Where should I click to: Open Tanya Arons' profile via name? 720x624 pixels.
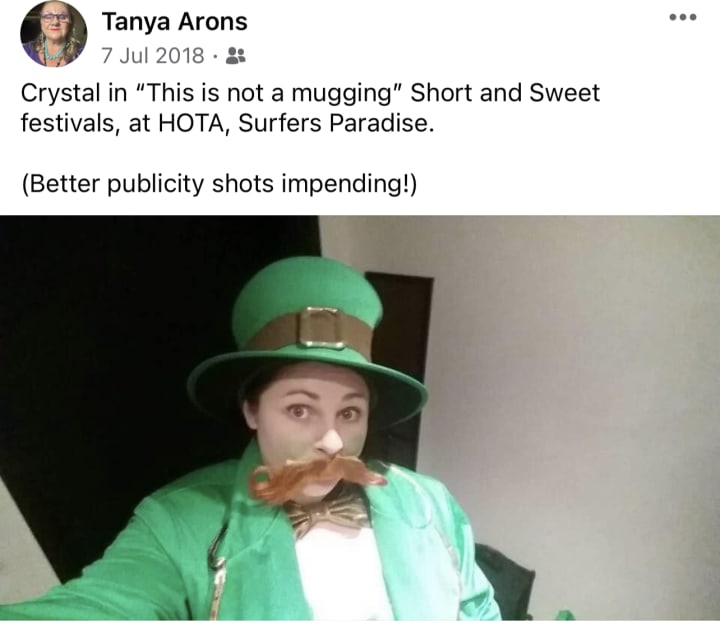(174, 22)
